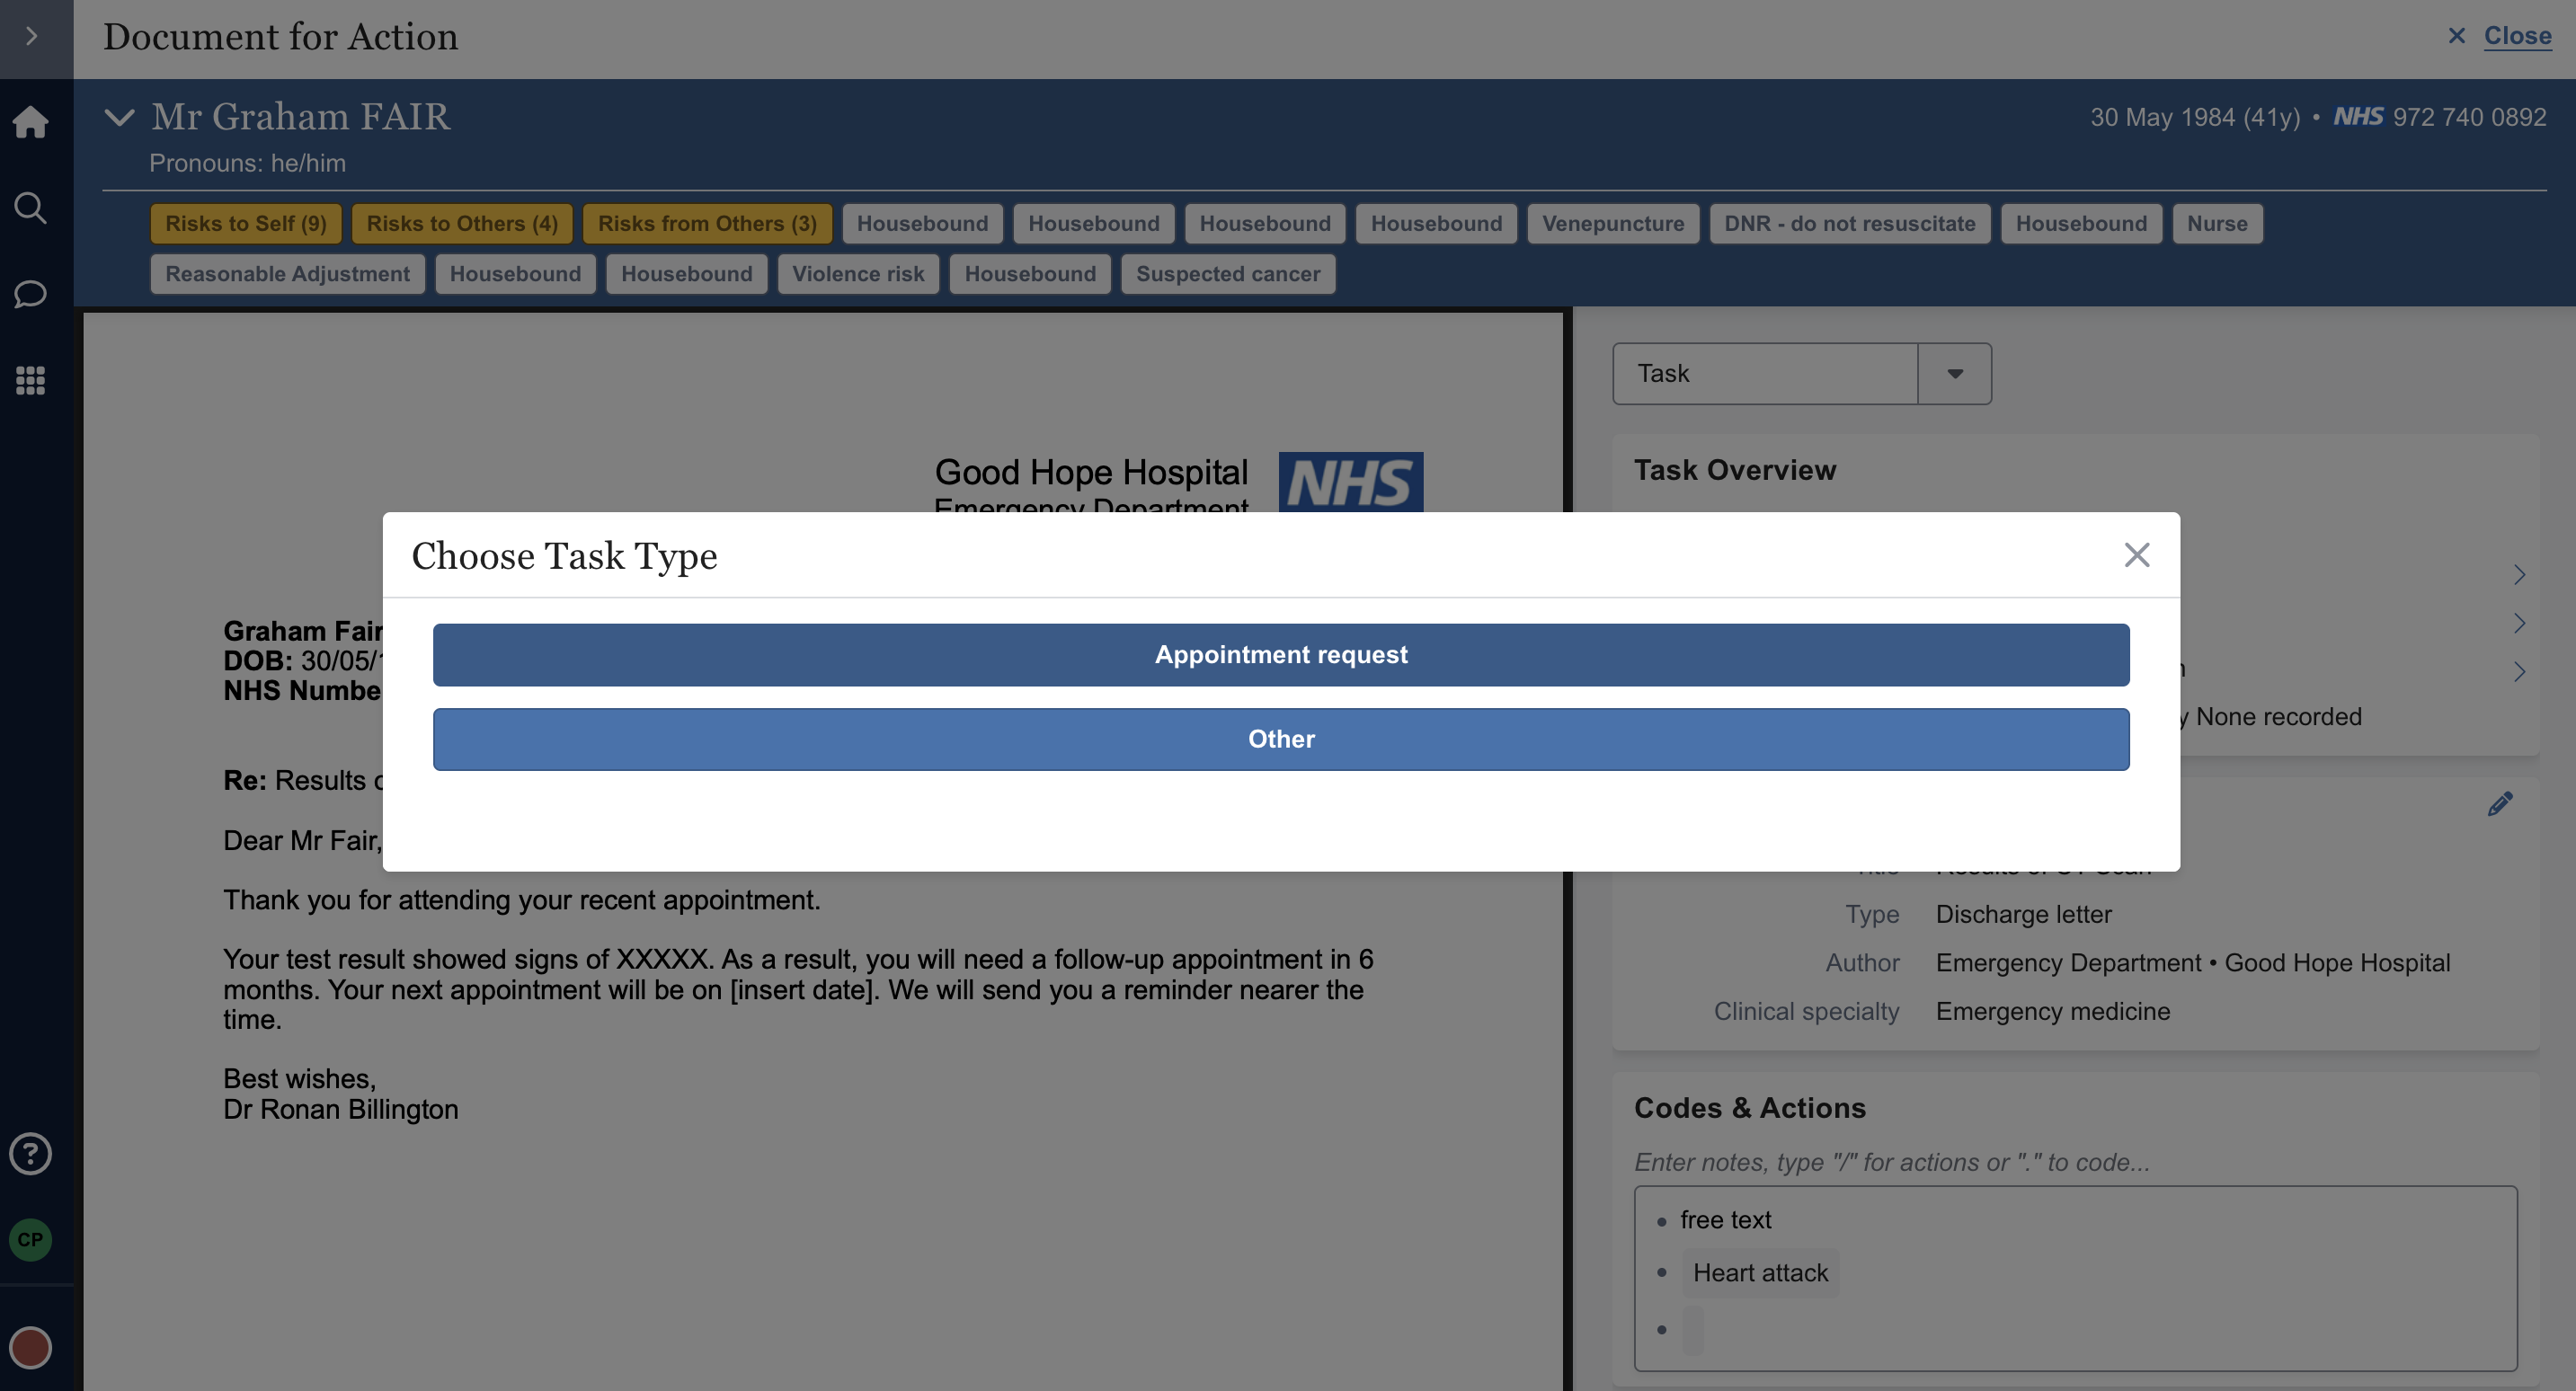Open the Search icon in sidebar

(x=30, y=208)
